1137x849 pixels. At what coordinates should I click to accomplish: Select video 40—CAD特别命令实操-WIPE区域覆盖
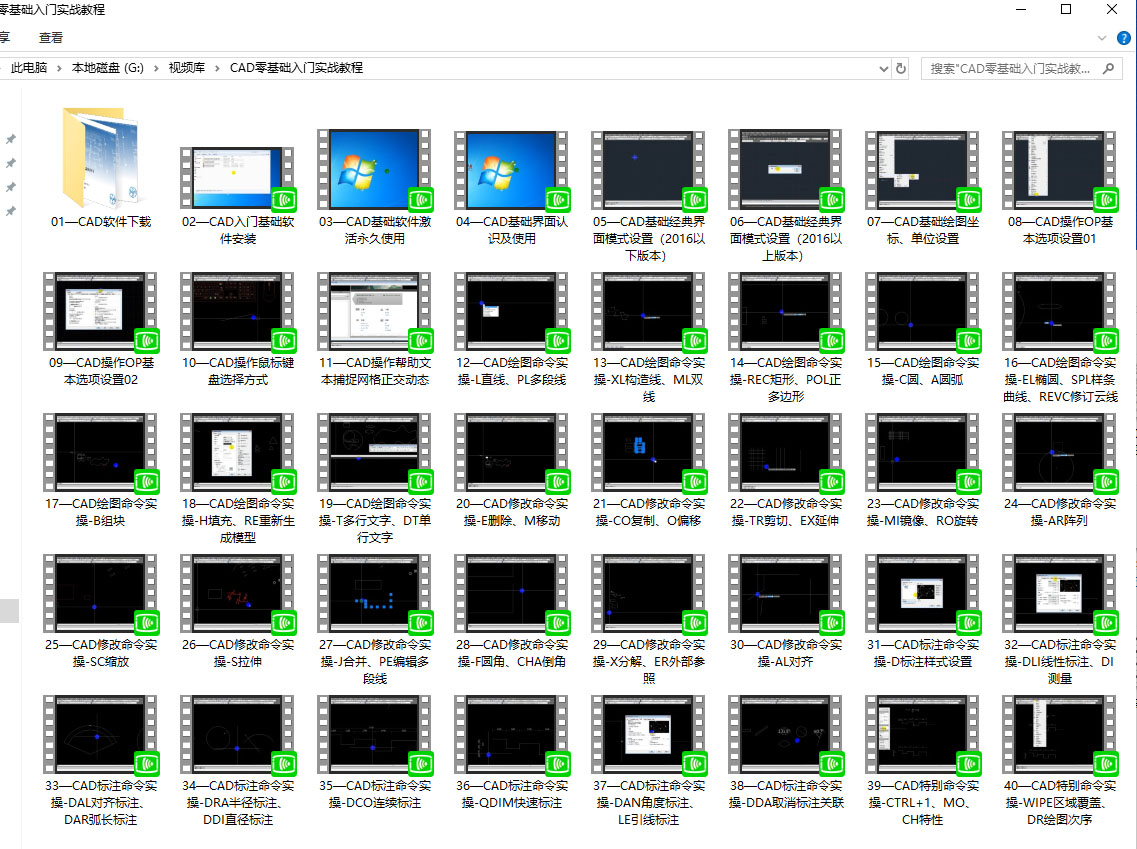coord(1059,735)
